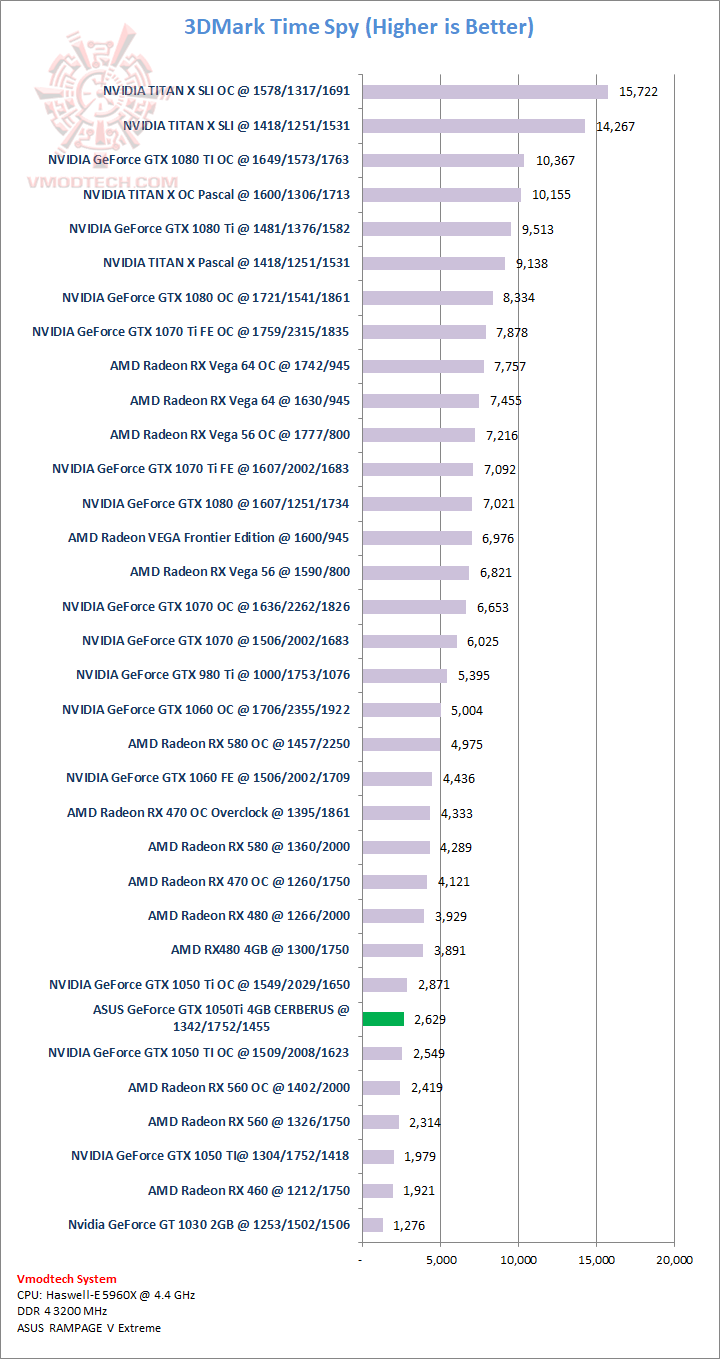Screen dimensions: 720x1359
Task: Click the 14,267 score label
Action: [x=615, y=127]
